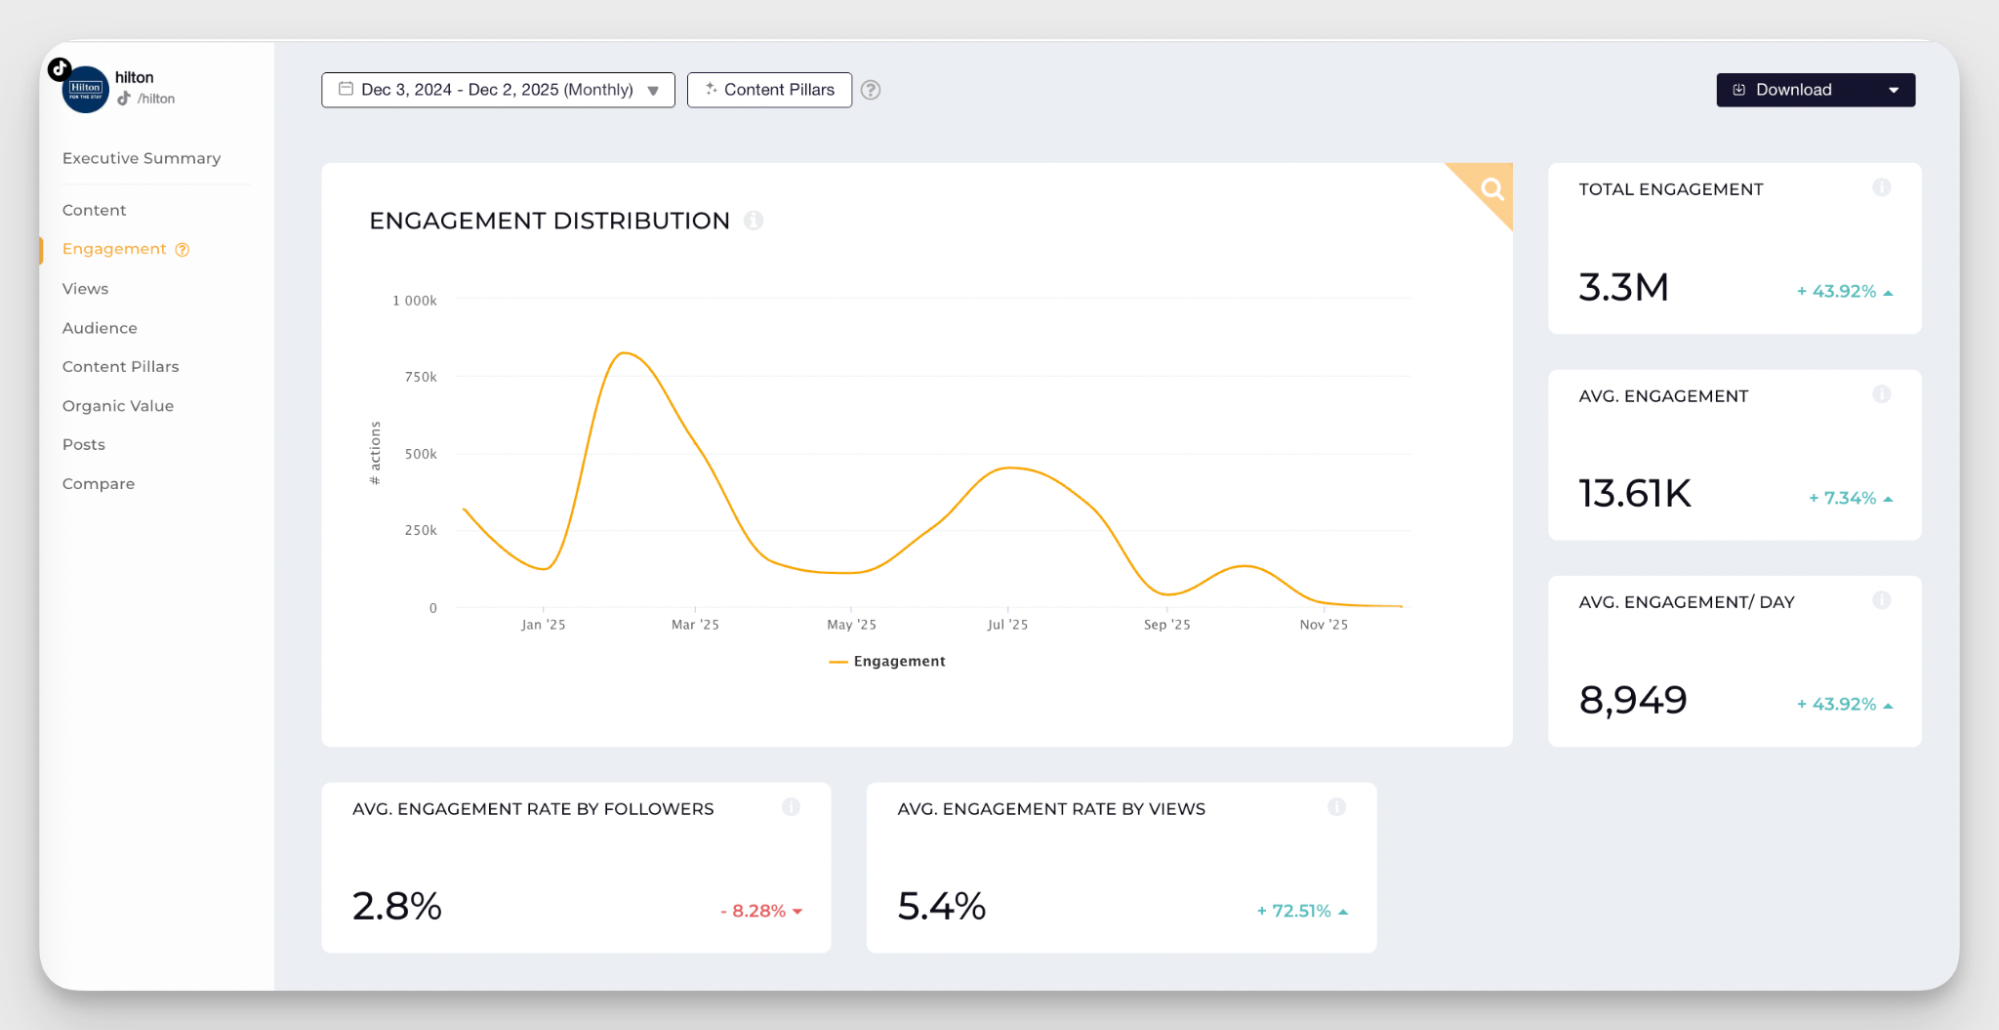Click info icon on Engagement Rate by Views card

[x=1337, y=806]
